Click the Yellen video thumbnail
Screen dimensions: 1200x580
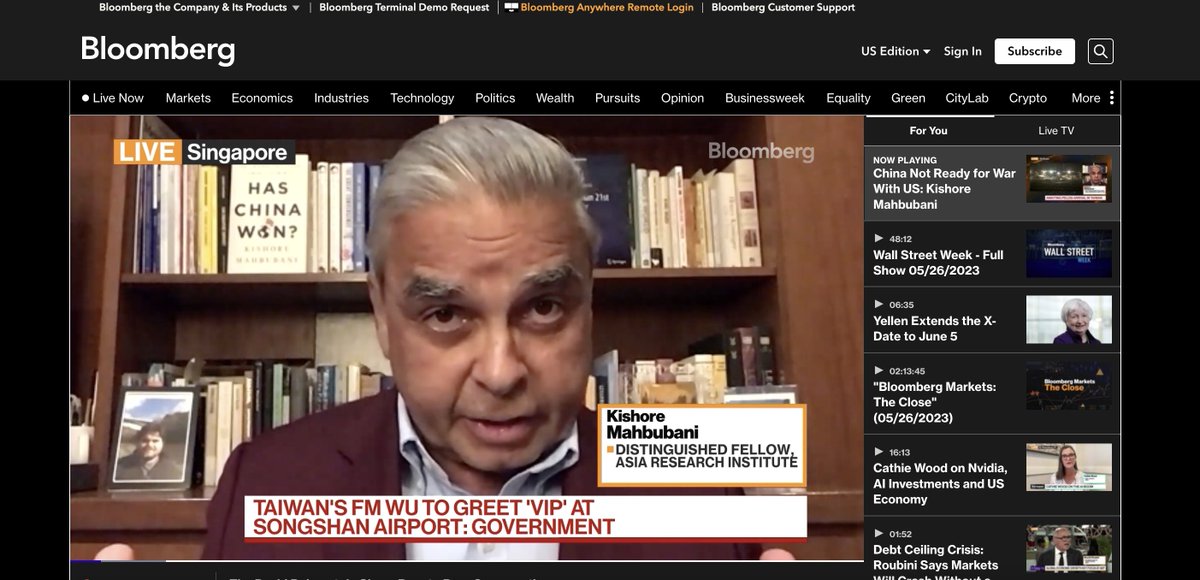[1069, 320]
